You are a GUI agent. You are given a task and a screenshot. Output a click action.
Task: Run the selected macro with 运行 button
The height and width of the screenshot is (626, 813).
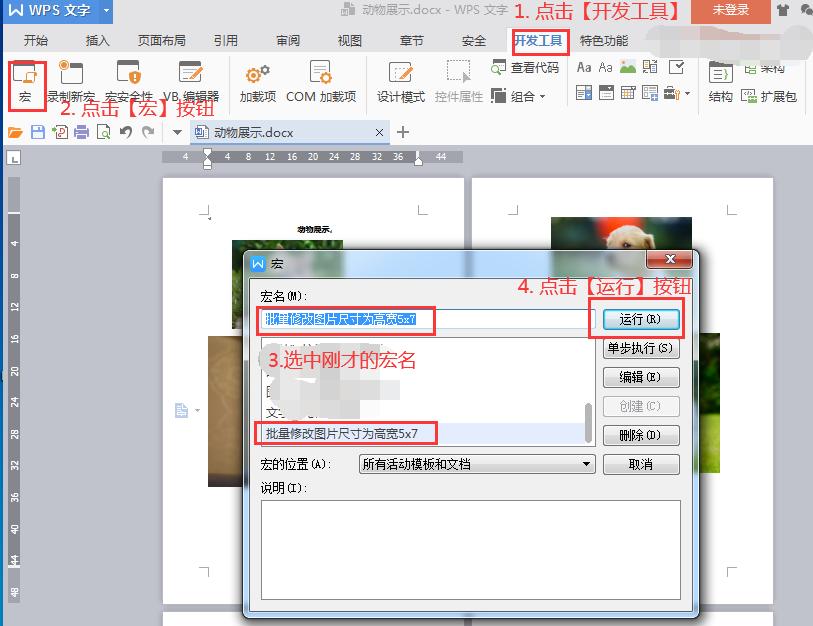[x=641, y=319]
